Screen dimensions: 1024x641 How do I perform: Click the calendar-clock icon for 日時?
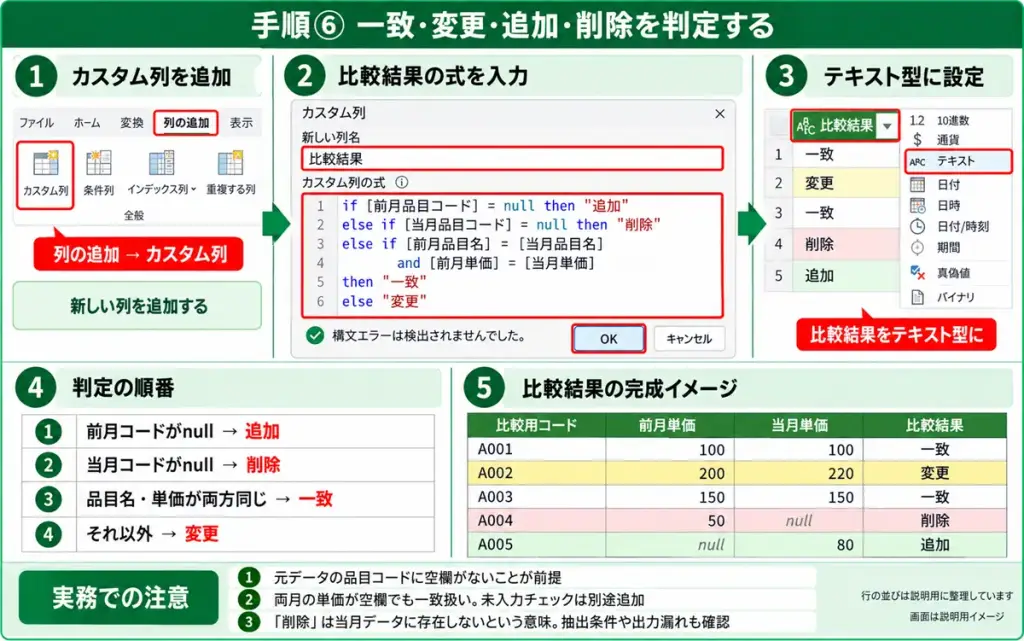coord(918,206)
